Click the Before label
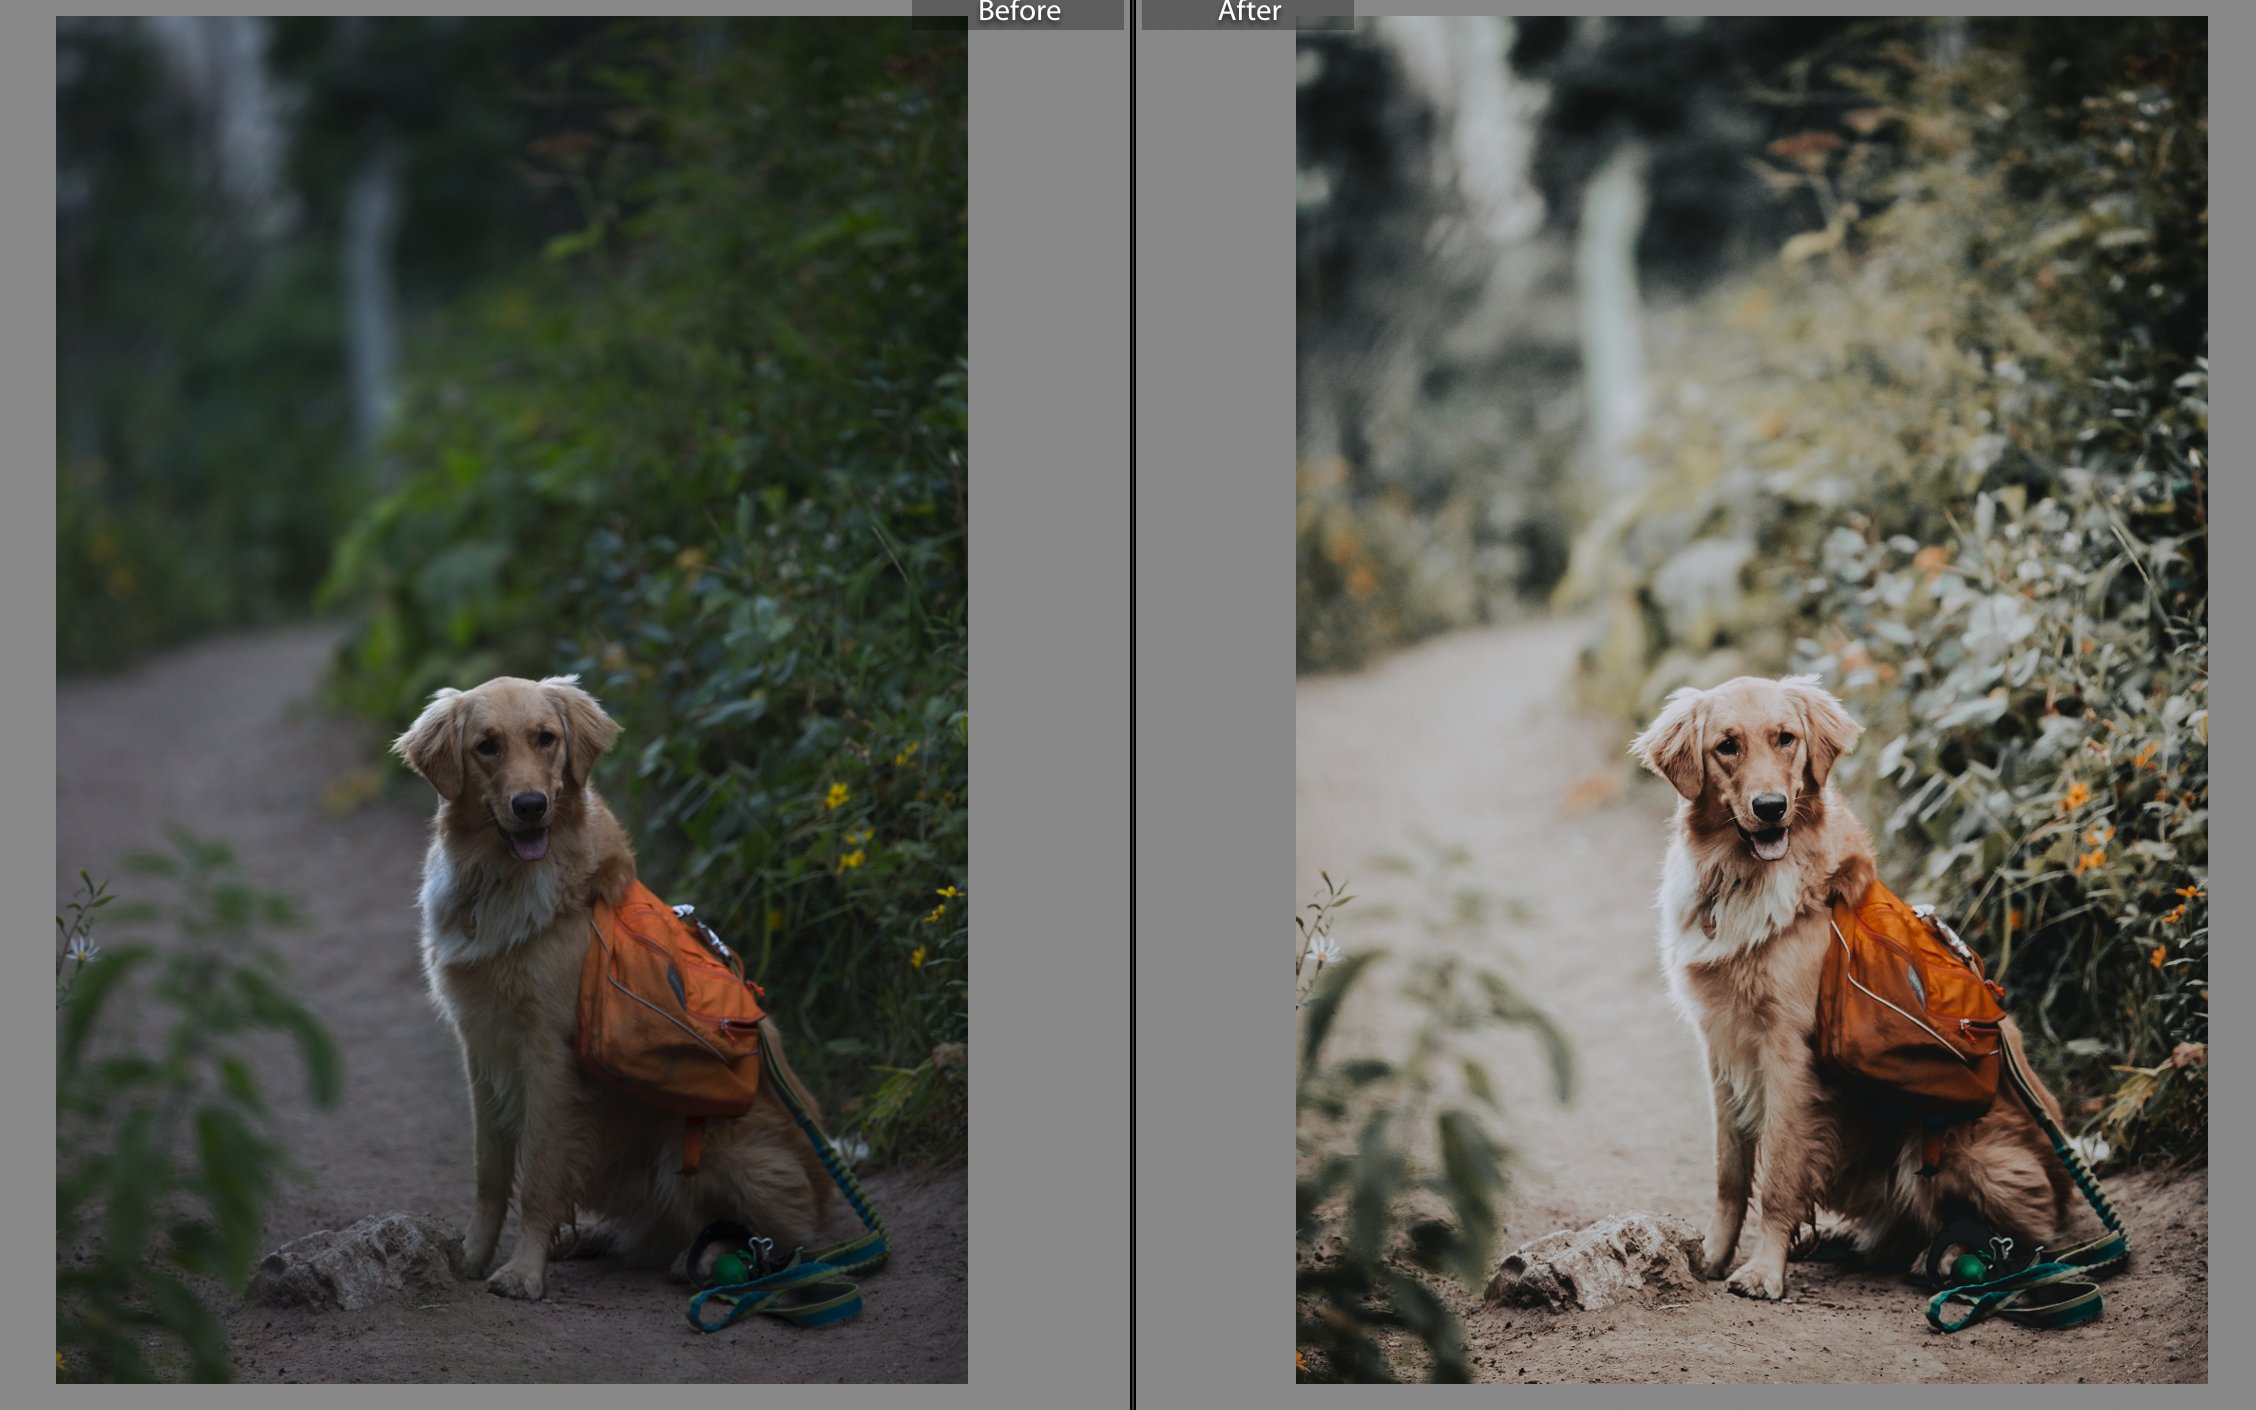Screen dimensions: 2256x1410 (1018, 12)
